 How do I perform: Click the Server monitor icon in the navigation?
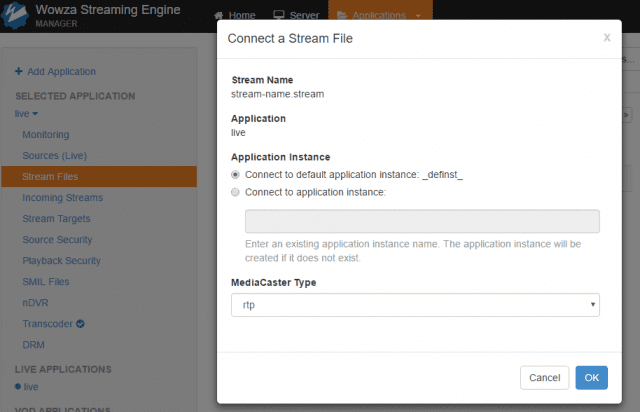point(279,15)
